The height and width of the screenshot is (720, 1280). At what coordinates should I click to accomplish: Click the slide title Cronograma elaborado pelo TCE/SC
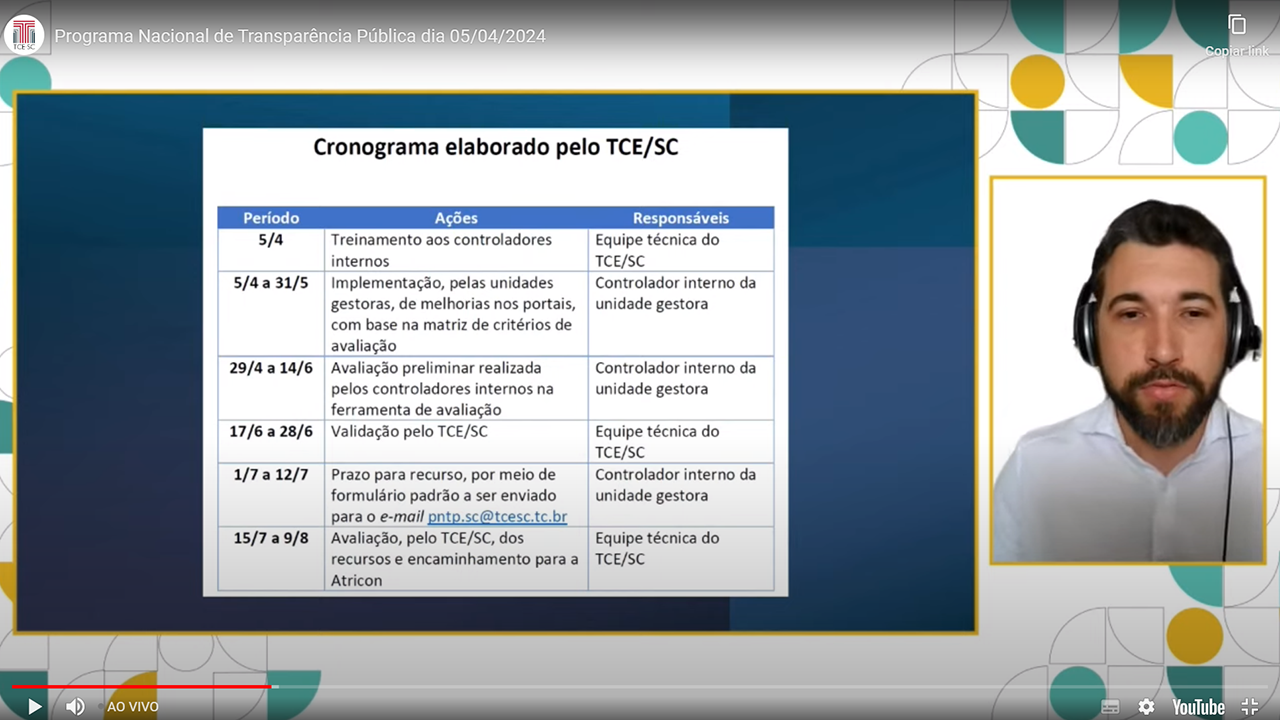pos(496,147)
